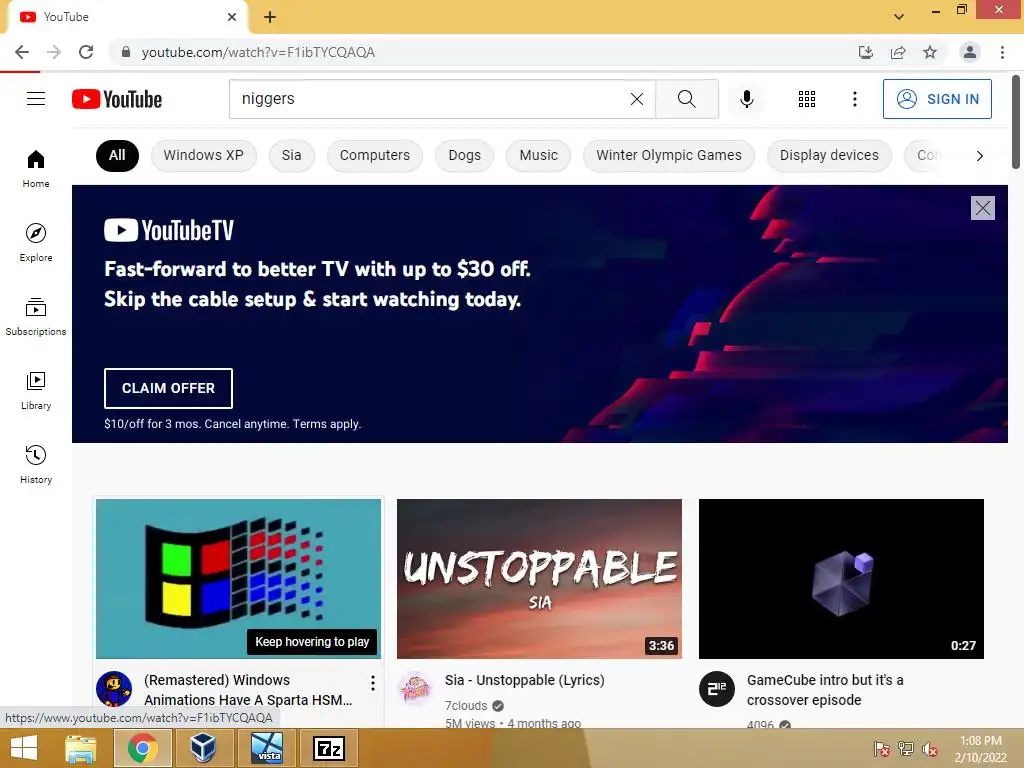This screenshot has width=1024, height=768.
Task: Open the 4096 channel avatar
Action: [716, 688]
